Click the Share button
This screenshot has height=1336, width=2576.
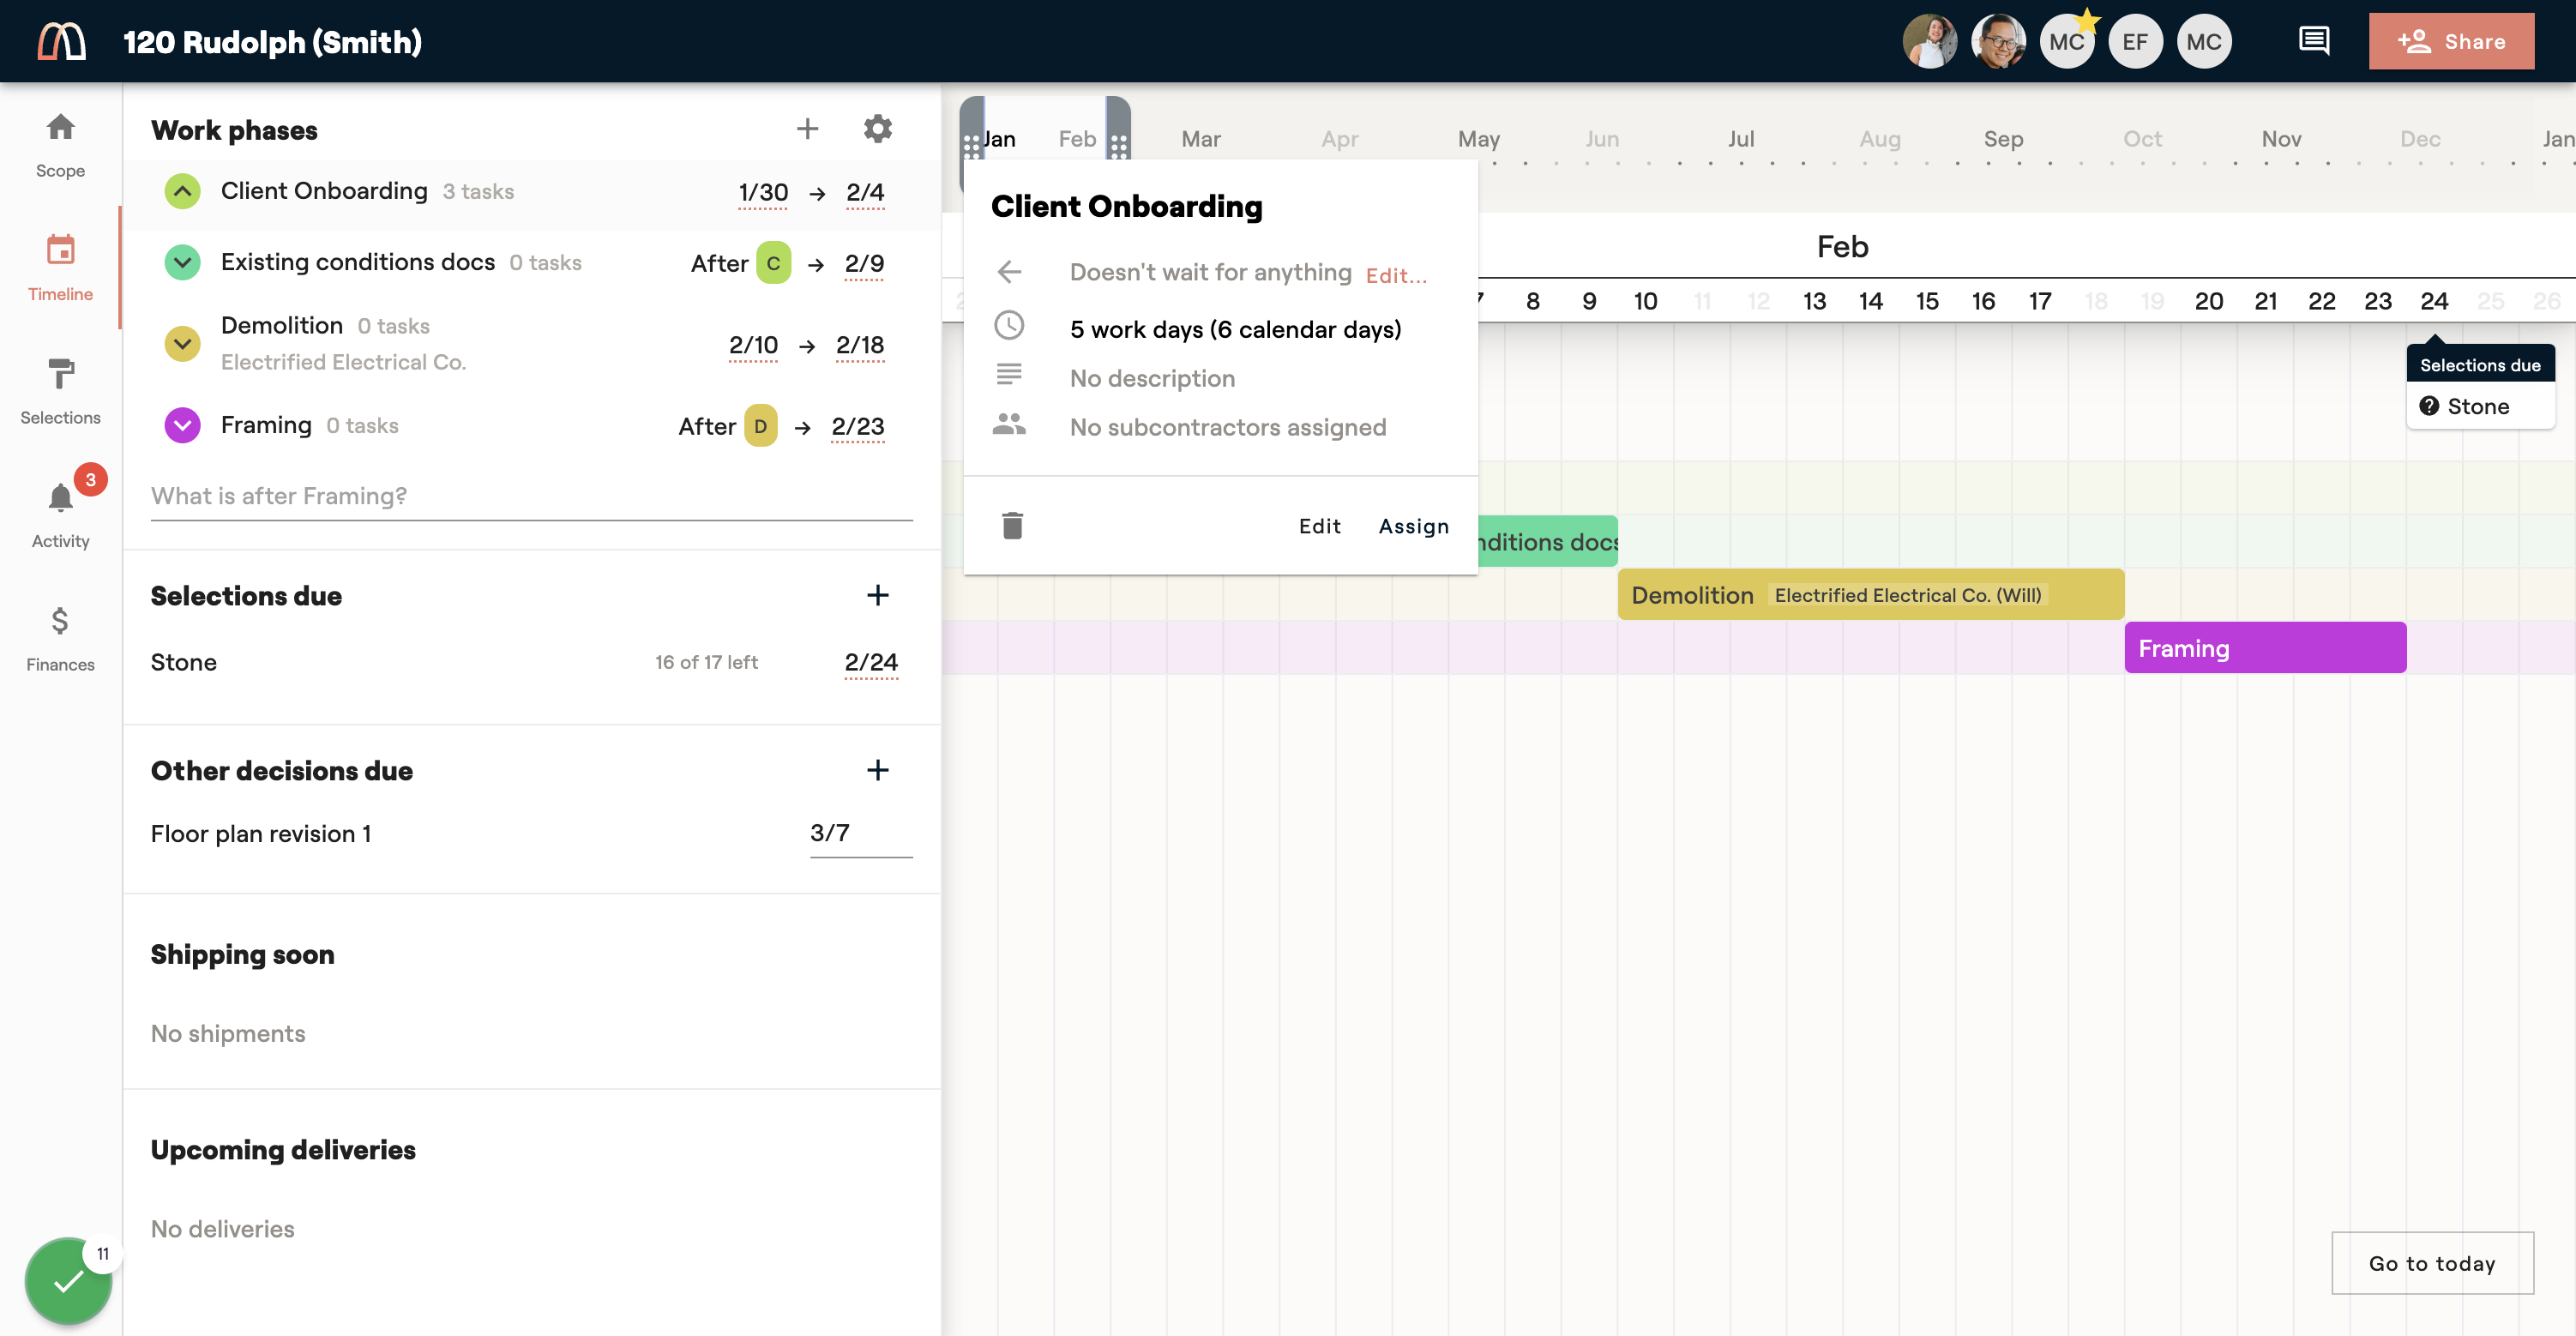tap(2451, 41)
